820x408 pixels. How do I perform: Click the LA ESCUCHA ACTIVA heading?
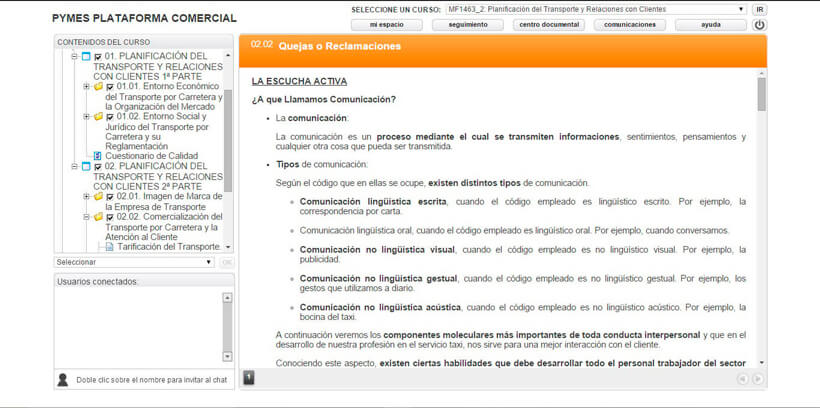click(x=299, y=82)
